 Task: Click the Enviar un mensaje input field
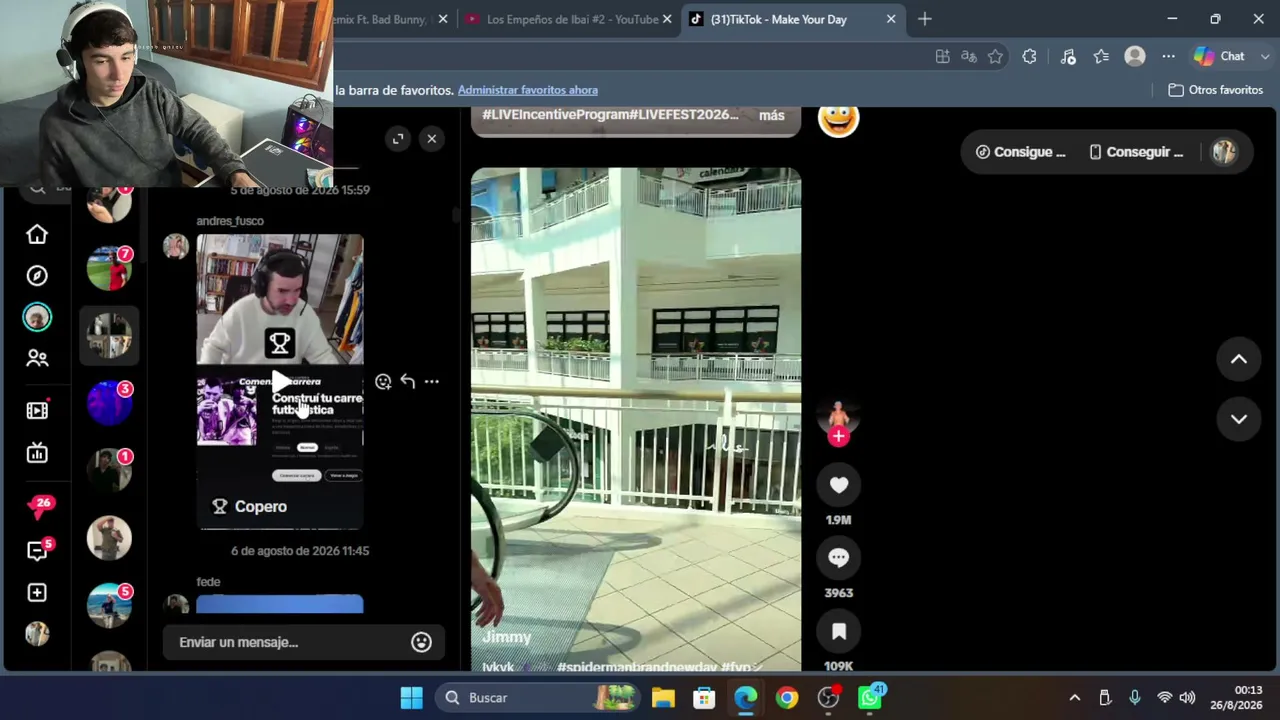pos(290,642)
